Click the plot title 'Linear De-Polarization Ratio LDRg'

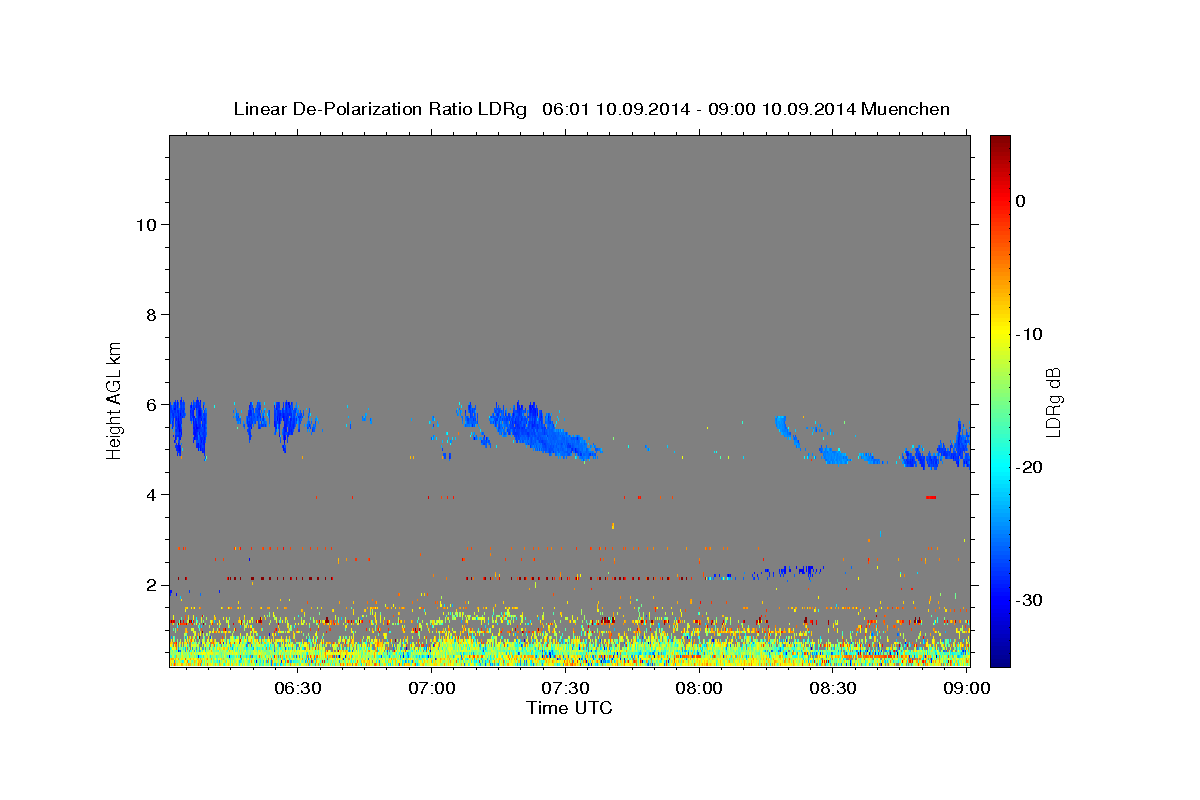point(380,109)
